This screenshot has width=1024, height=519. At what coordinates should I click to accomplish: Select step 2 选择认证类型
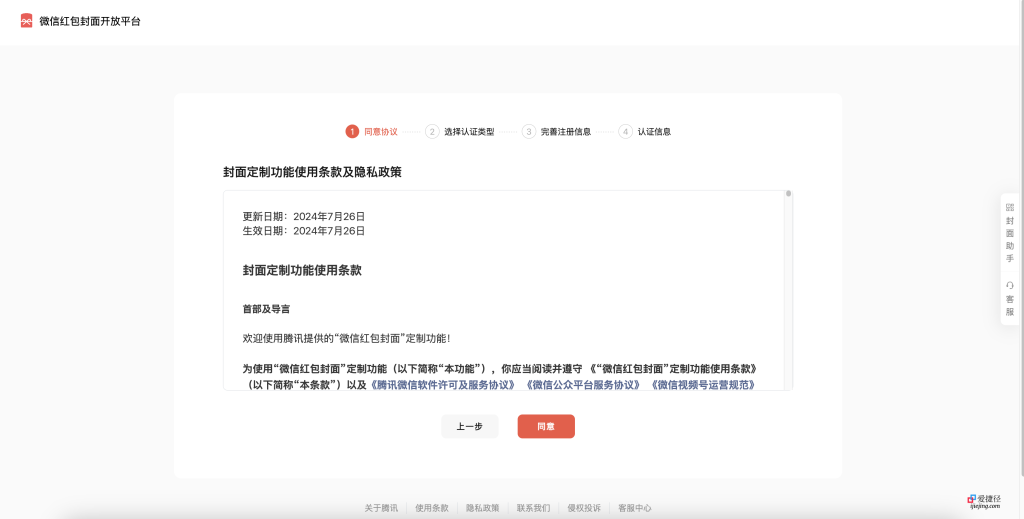click(x=460, y=132)
